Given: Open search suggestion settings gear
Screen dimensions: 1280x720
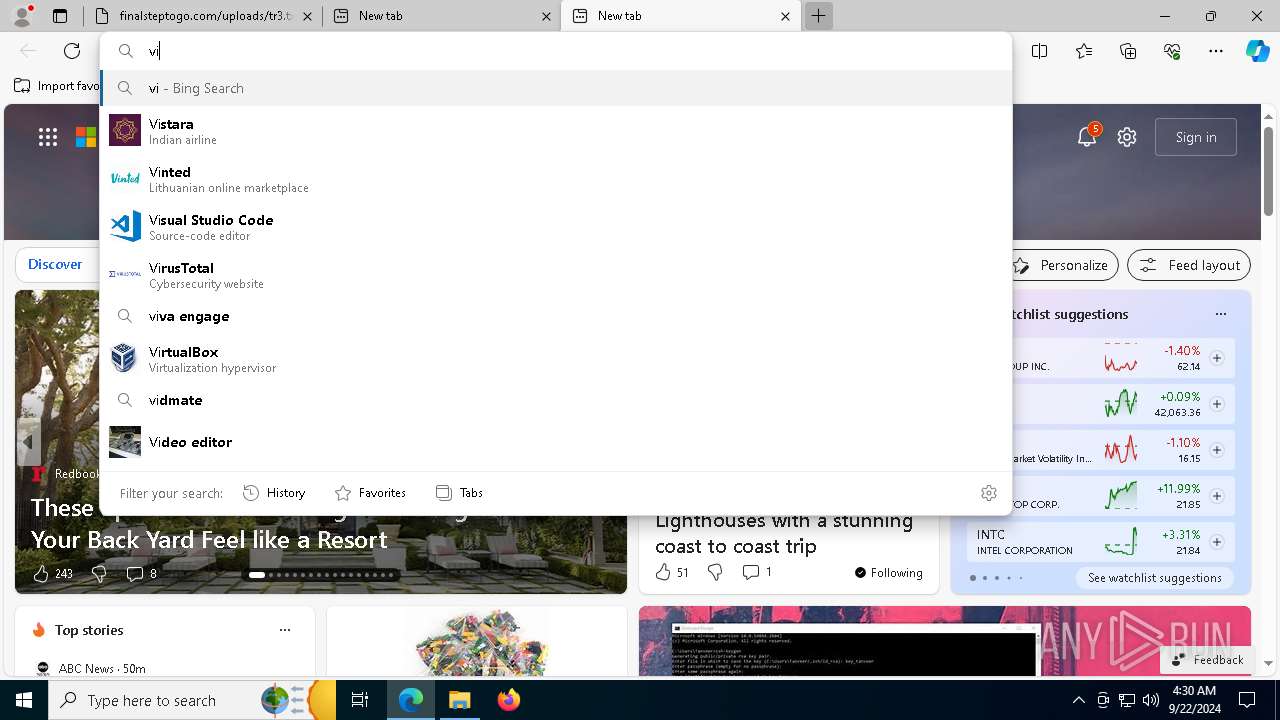Looking at the screenshot, I should [x=989, y=493].
